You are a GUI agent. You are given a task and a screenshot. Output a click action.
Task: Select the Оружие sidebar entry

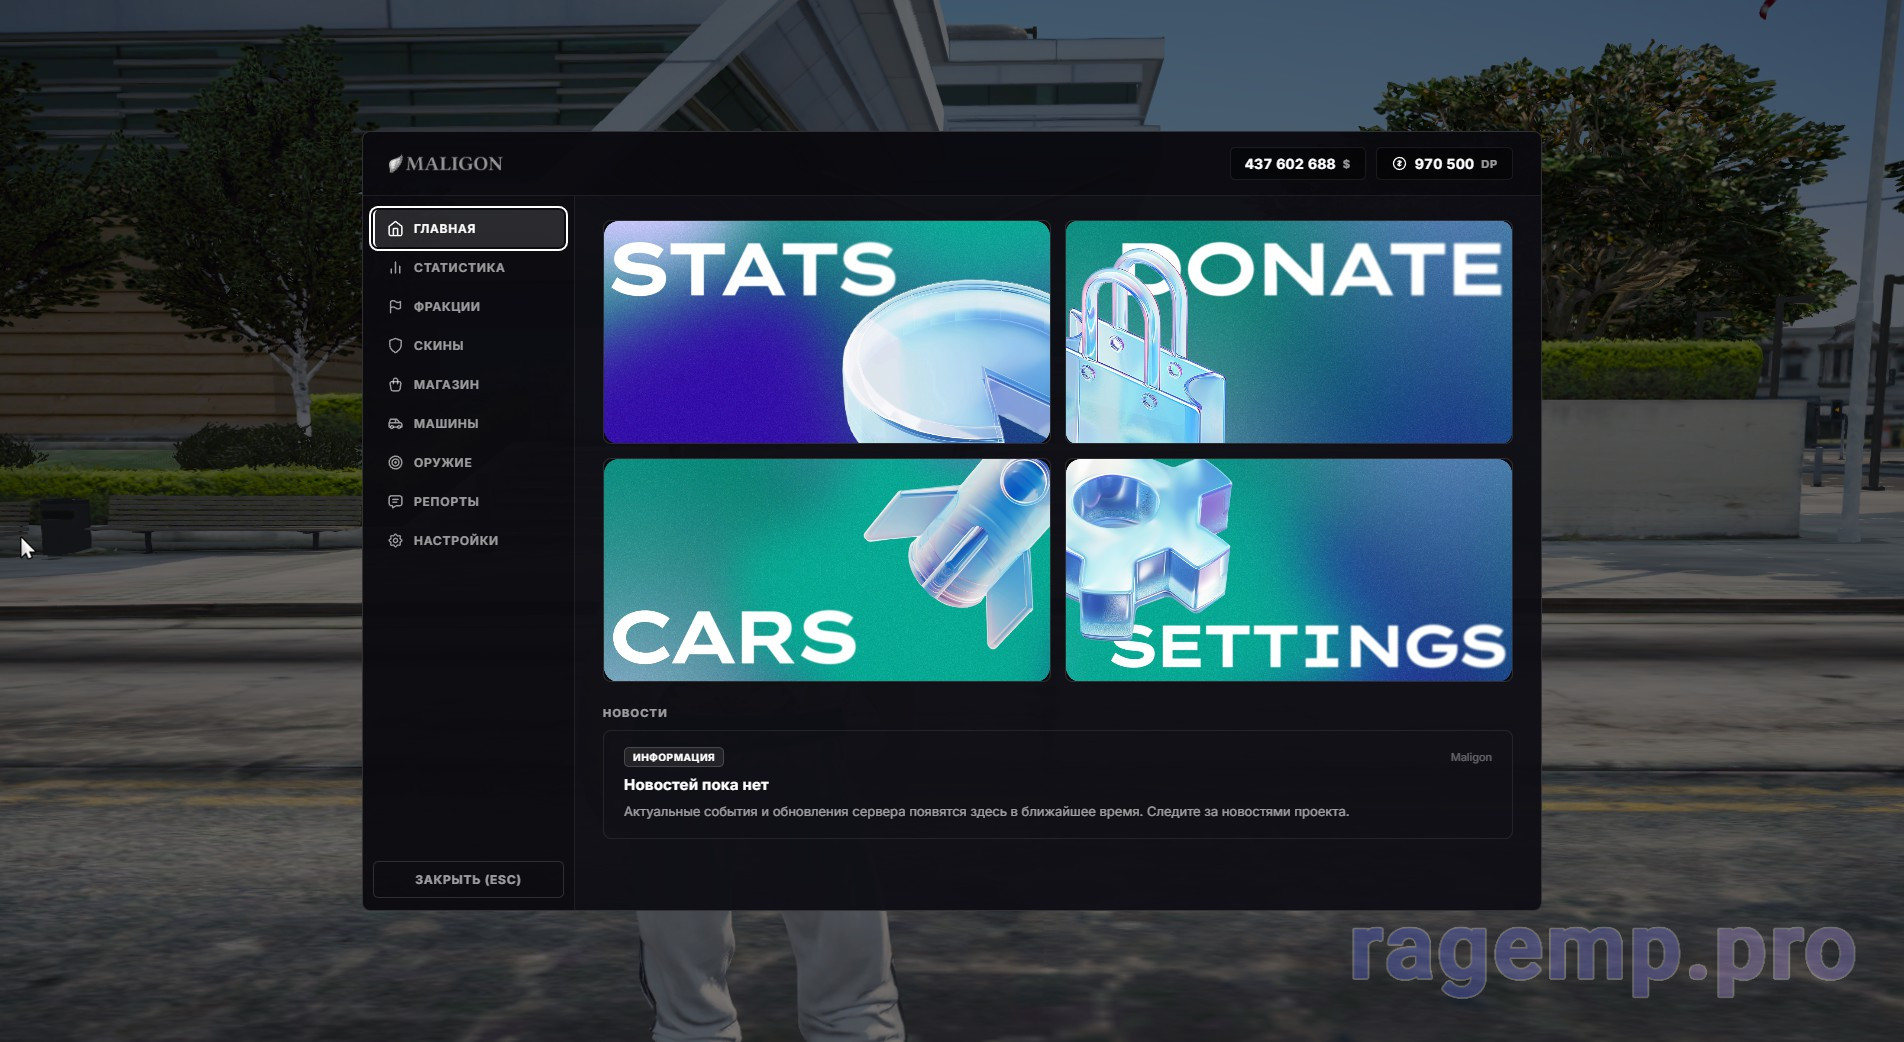(x=468, y=463)
